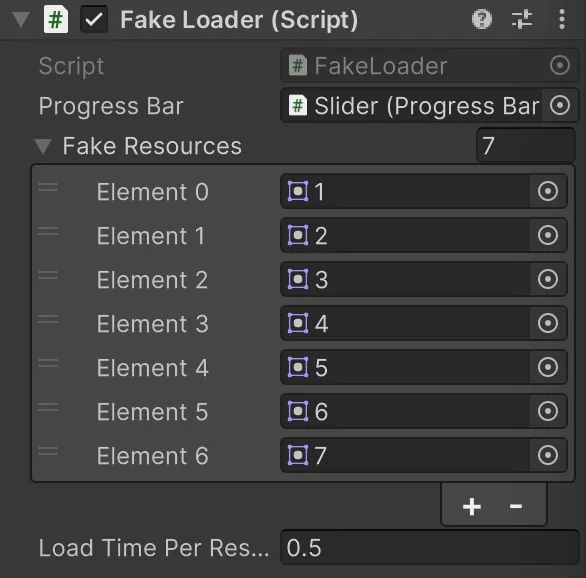Select Element 4 object field showing 5

tap(405, 368)
